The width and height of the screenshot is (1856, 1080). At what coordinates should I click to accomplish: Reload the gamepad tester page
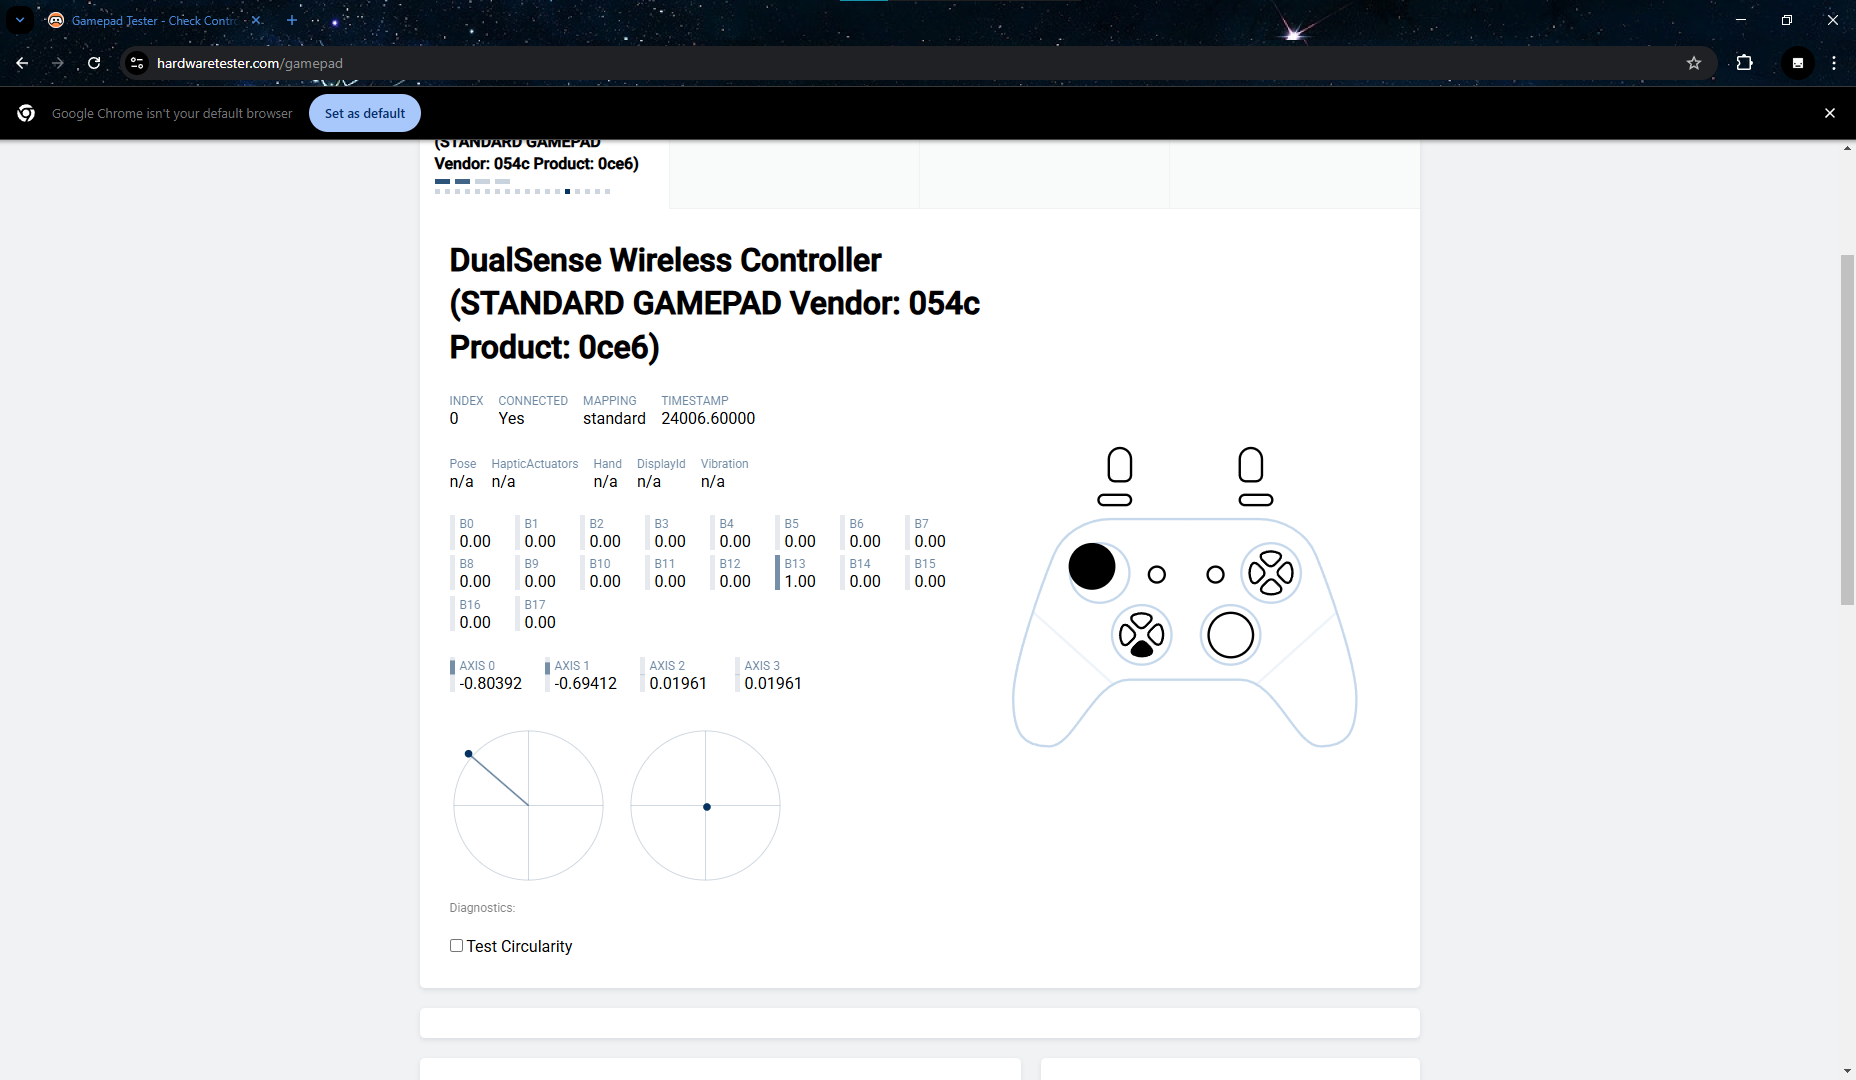(x=94, y=63)
